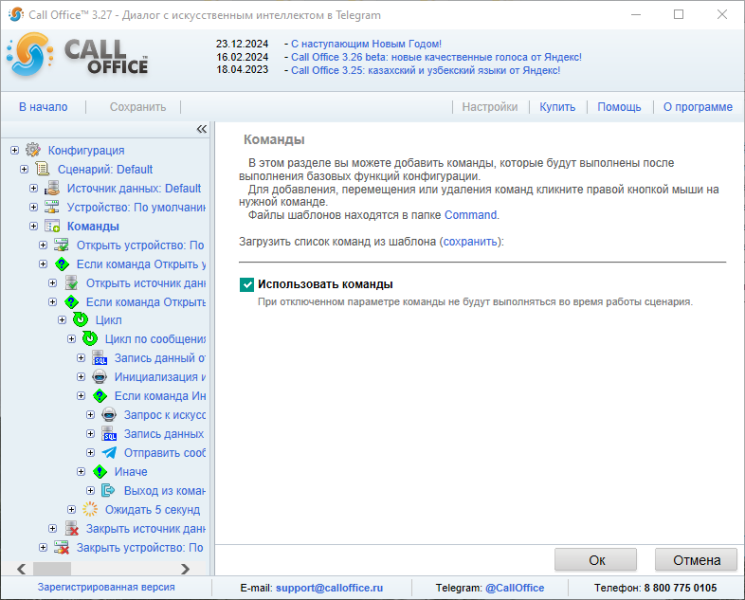Screen dimensions: 745x600
Task: Click the green diamond icon of Если команда Открыть у
Action: tap(62, 264)
